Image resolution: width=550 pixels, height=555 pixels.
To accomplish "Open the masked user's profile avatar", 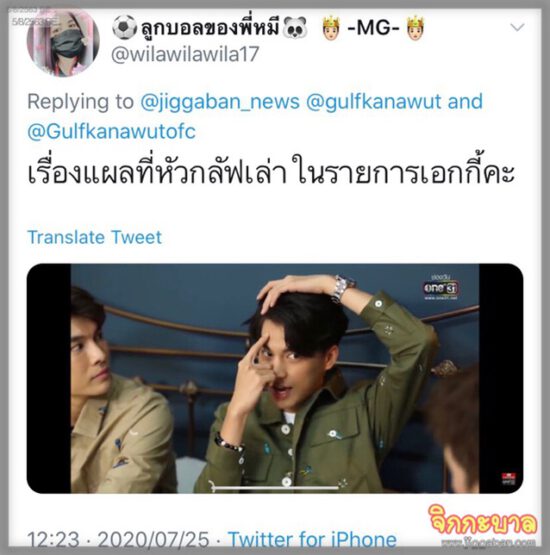I will pos(62,43).
